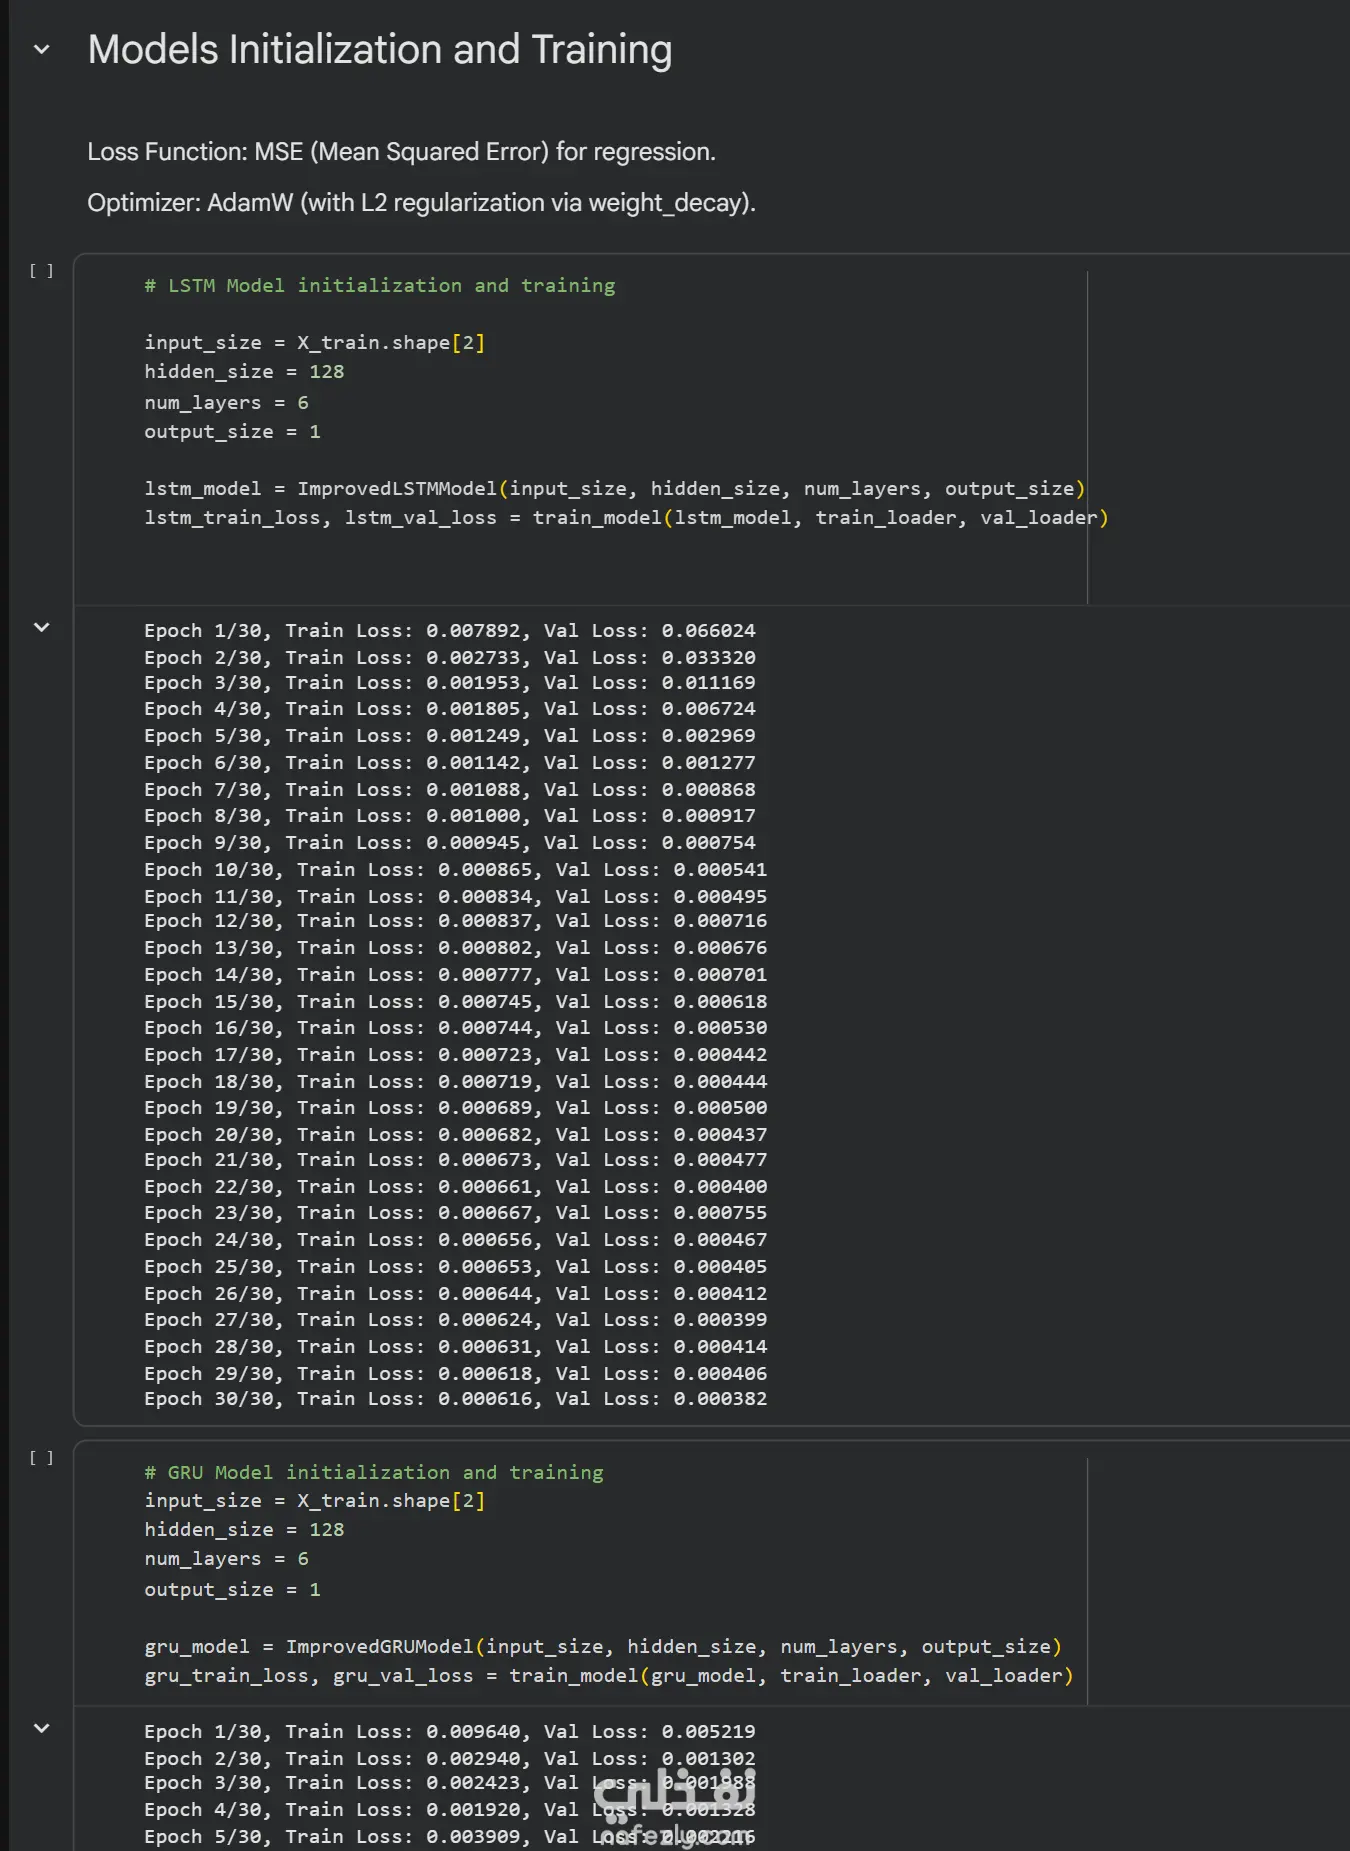1350x1851 pixels.
Task: Click the GRU cell's output_size = 1 line
Action: pos(232,1590)
